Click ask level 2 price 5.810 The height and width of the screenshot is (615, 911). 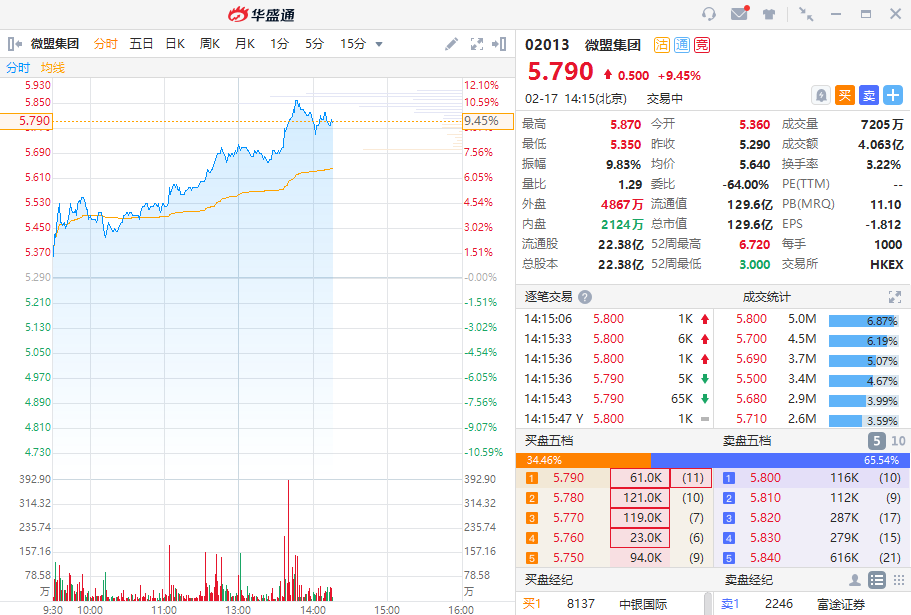[x=765, y=498]
